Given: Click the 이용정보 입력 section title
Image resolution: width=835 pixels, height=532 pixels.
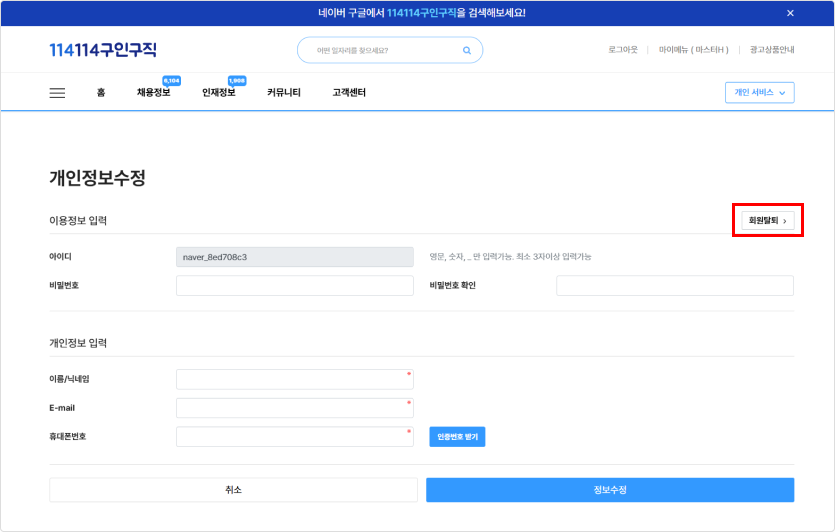Looking at the screenshot, I should click(78, 220).
